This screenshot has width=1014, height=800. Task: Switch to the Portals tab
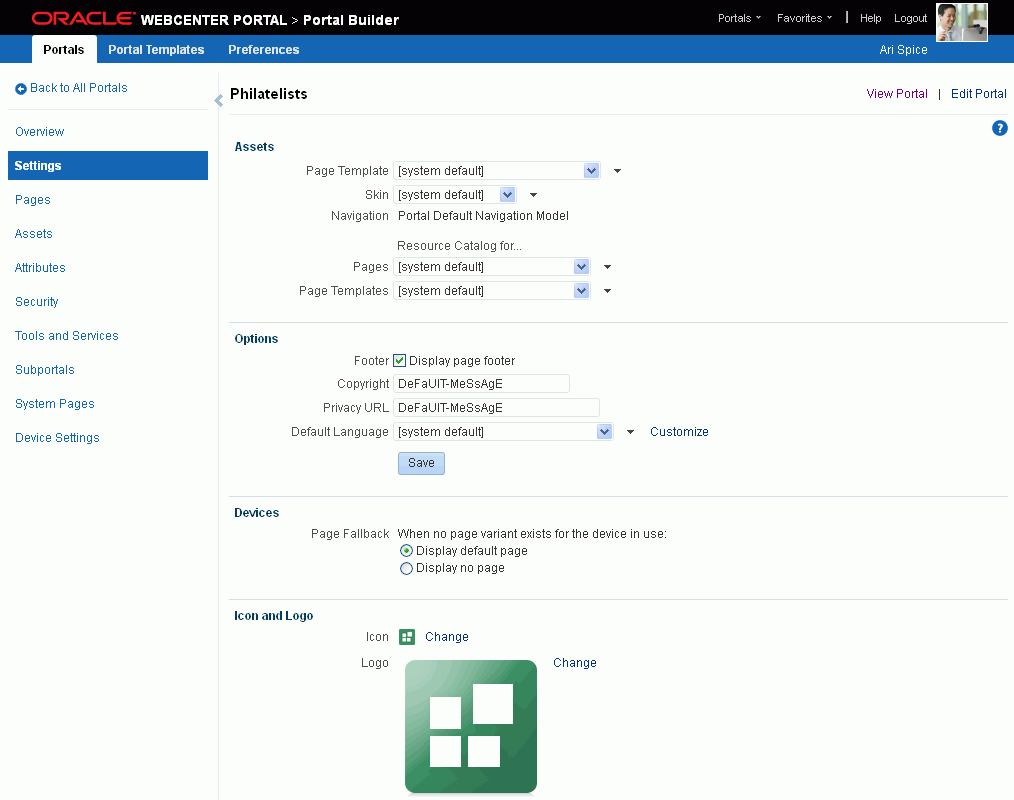tap(64, 49)
